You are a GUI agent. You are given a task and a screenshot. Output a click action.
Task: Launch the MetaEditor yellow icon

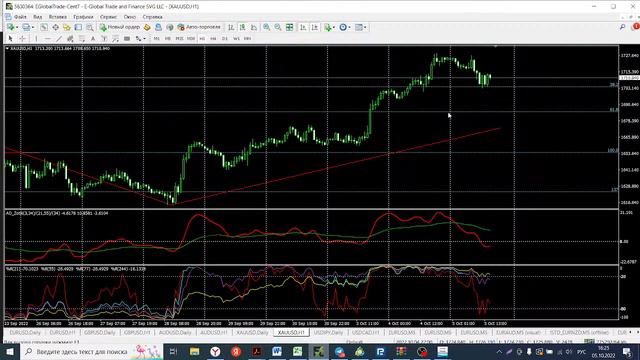coord(147,27)
